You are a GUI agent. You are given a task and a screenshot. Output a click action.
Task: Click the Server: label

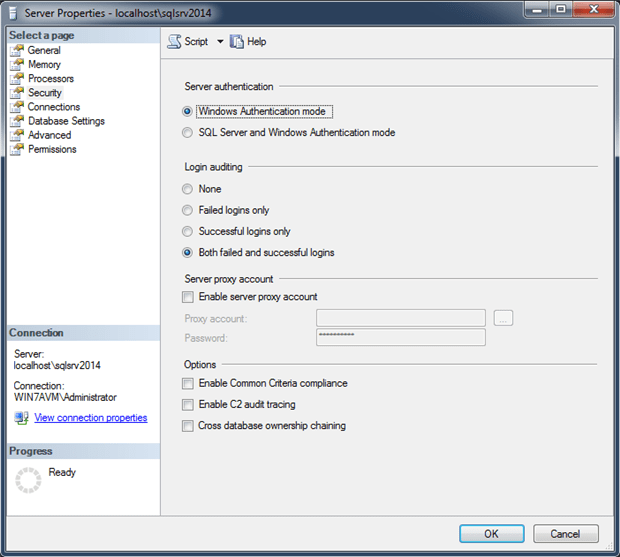point(29,354)
